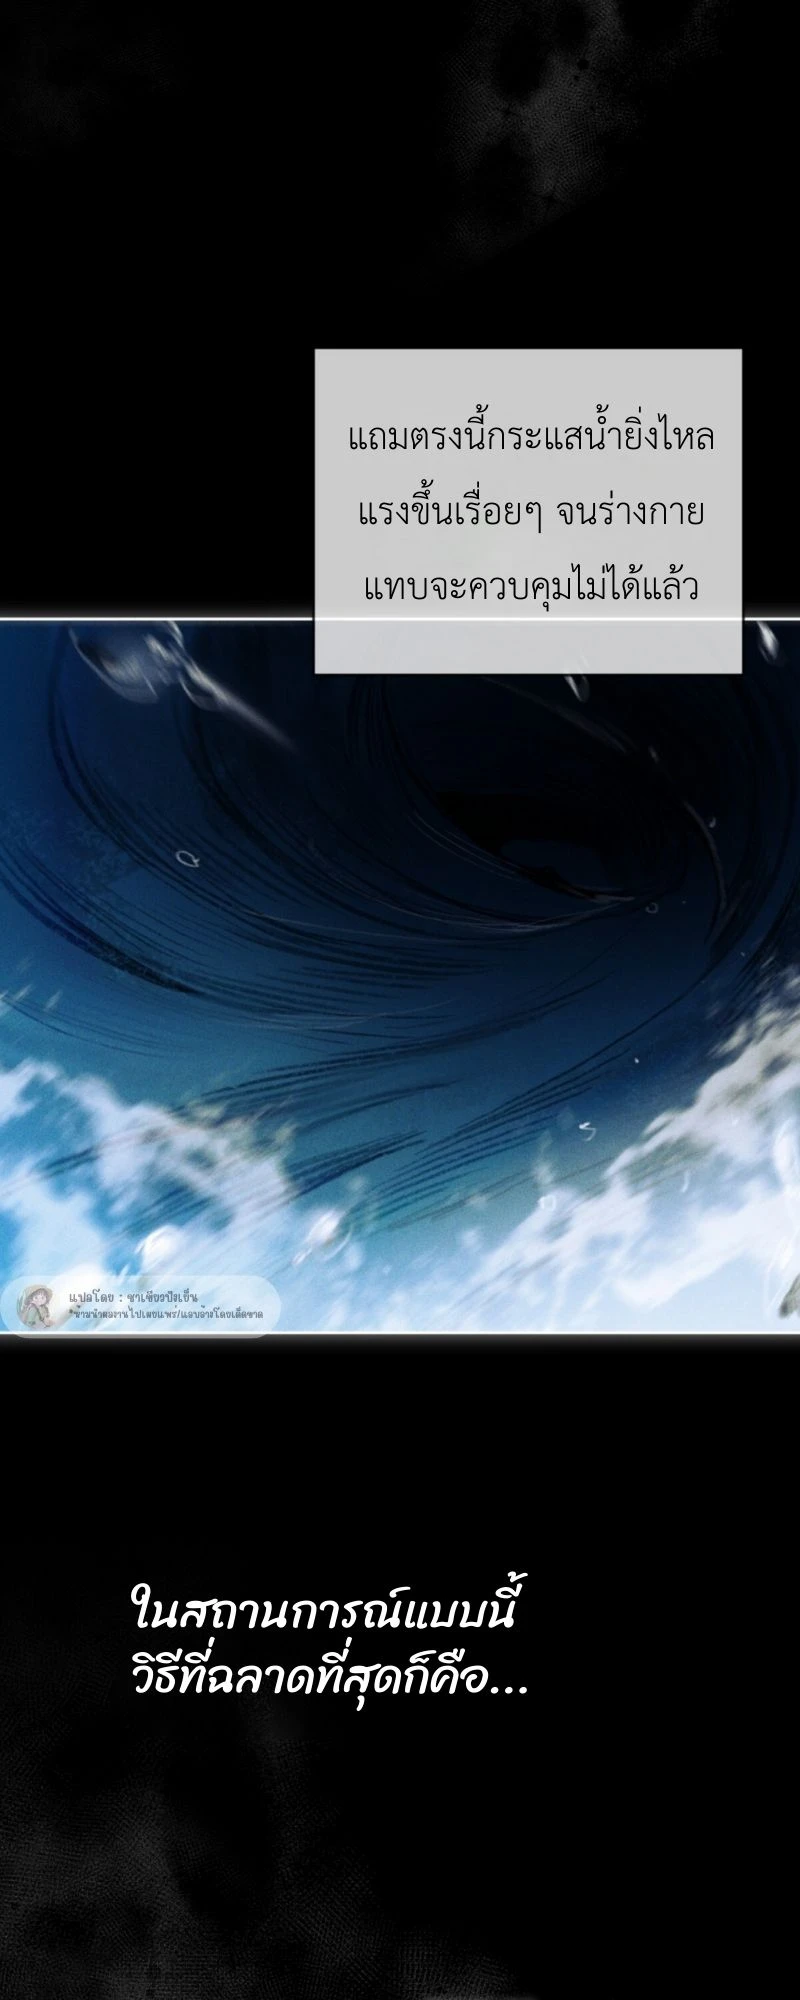Click the narration line 'แทบจะควบคุมไม่ได้แล้ว'
This screenshot has width=800, height=2000.
point(530,586)
